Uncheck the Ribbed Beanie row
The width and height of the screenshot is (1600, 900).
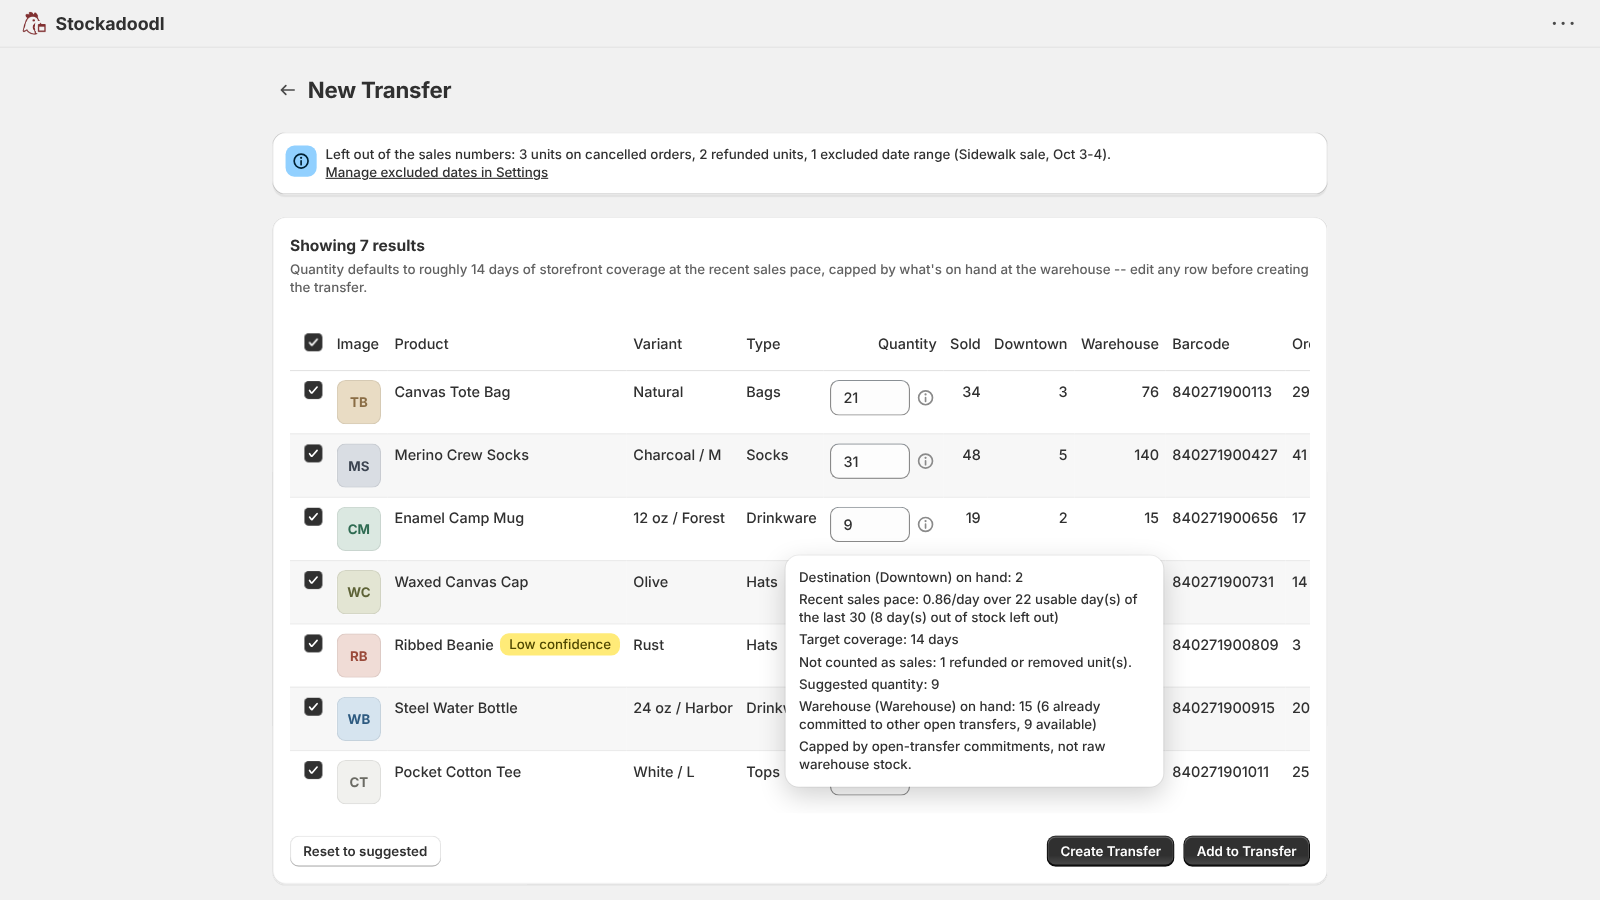pos(313,643)
